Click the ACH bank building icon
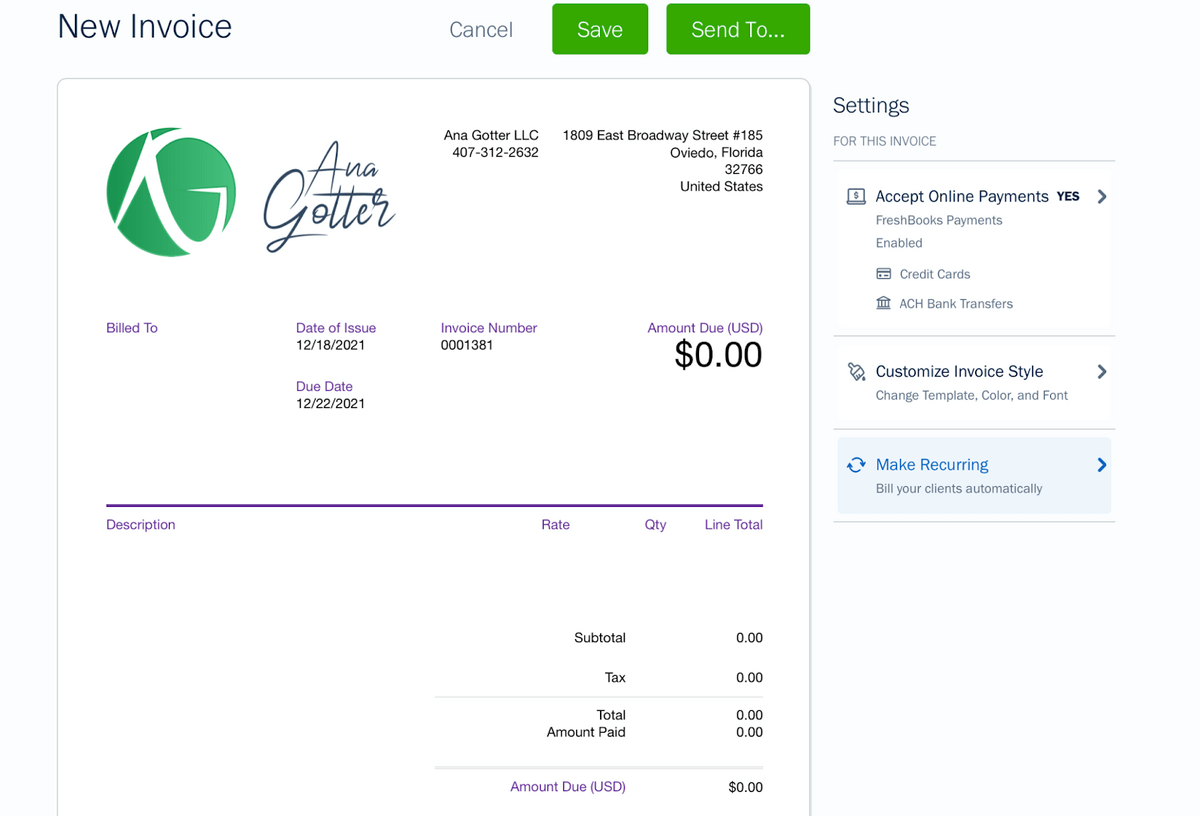 coord(883,303)
